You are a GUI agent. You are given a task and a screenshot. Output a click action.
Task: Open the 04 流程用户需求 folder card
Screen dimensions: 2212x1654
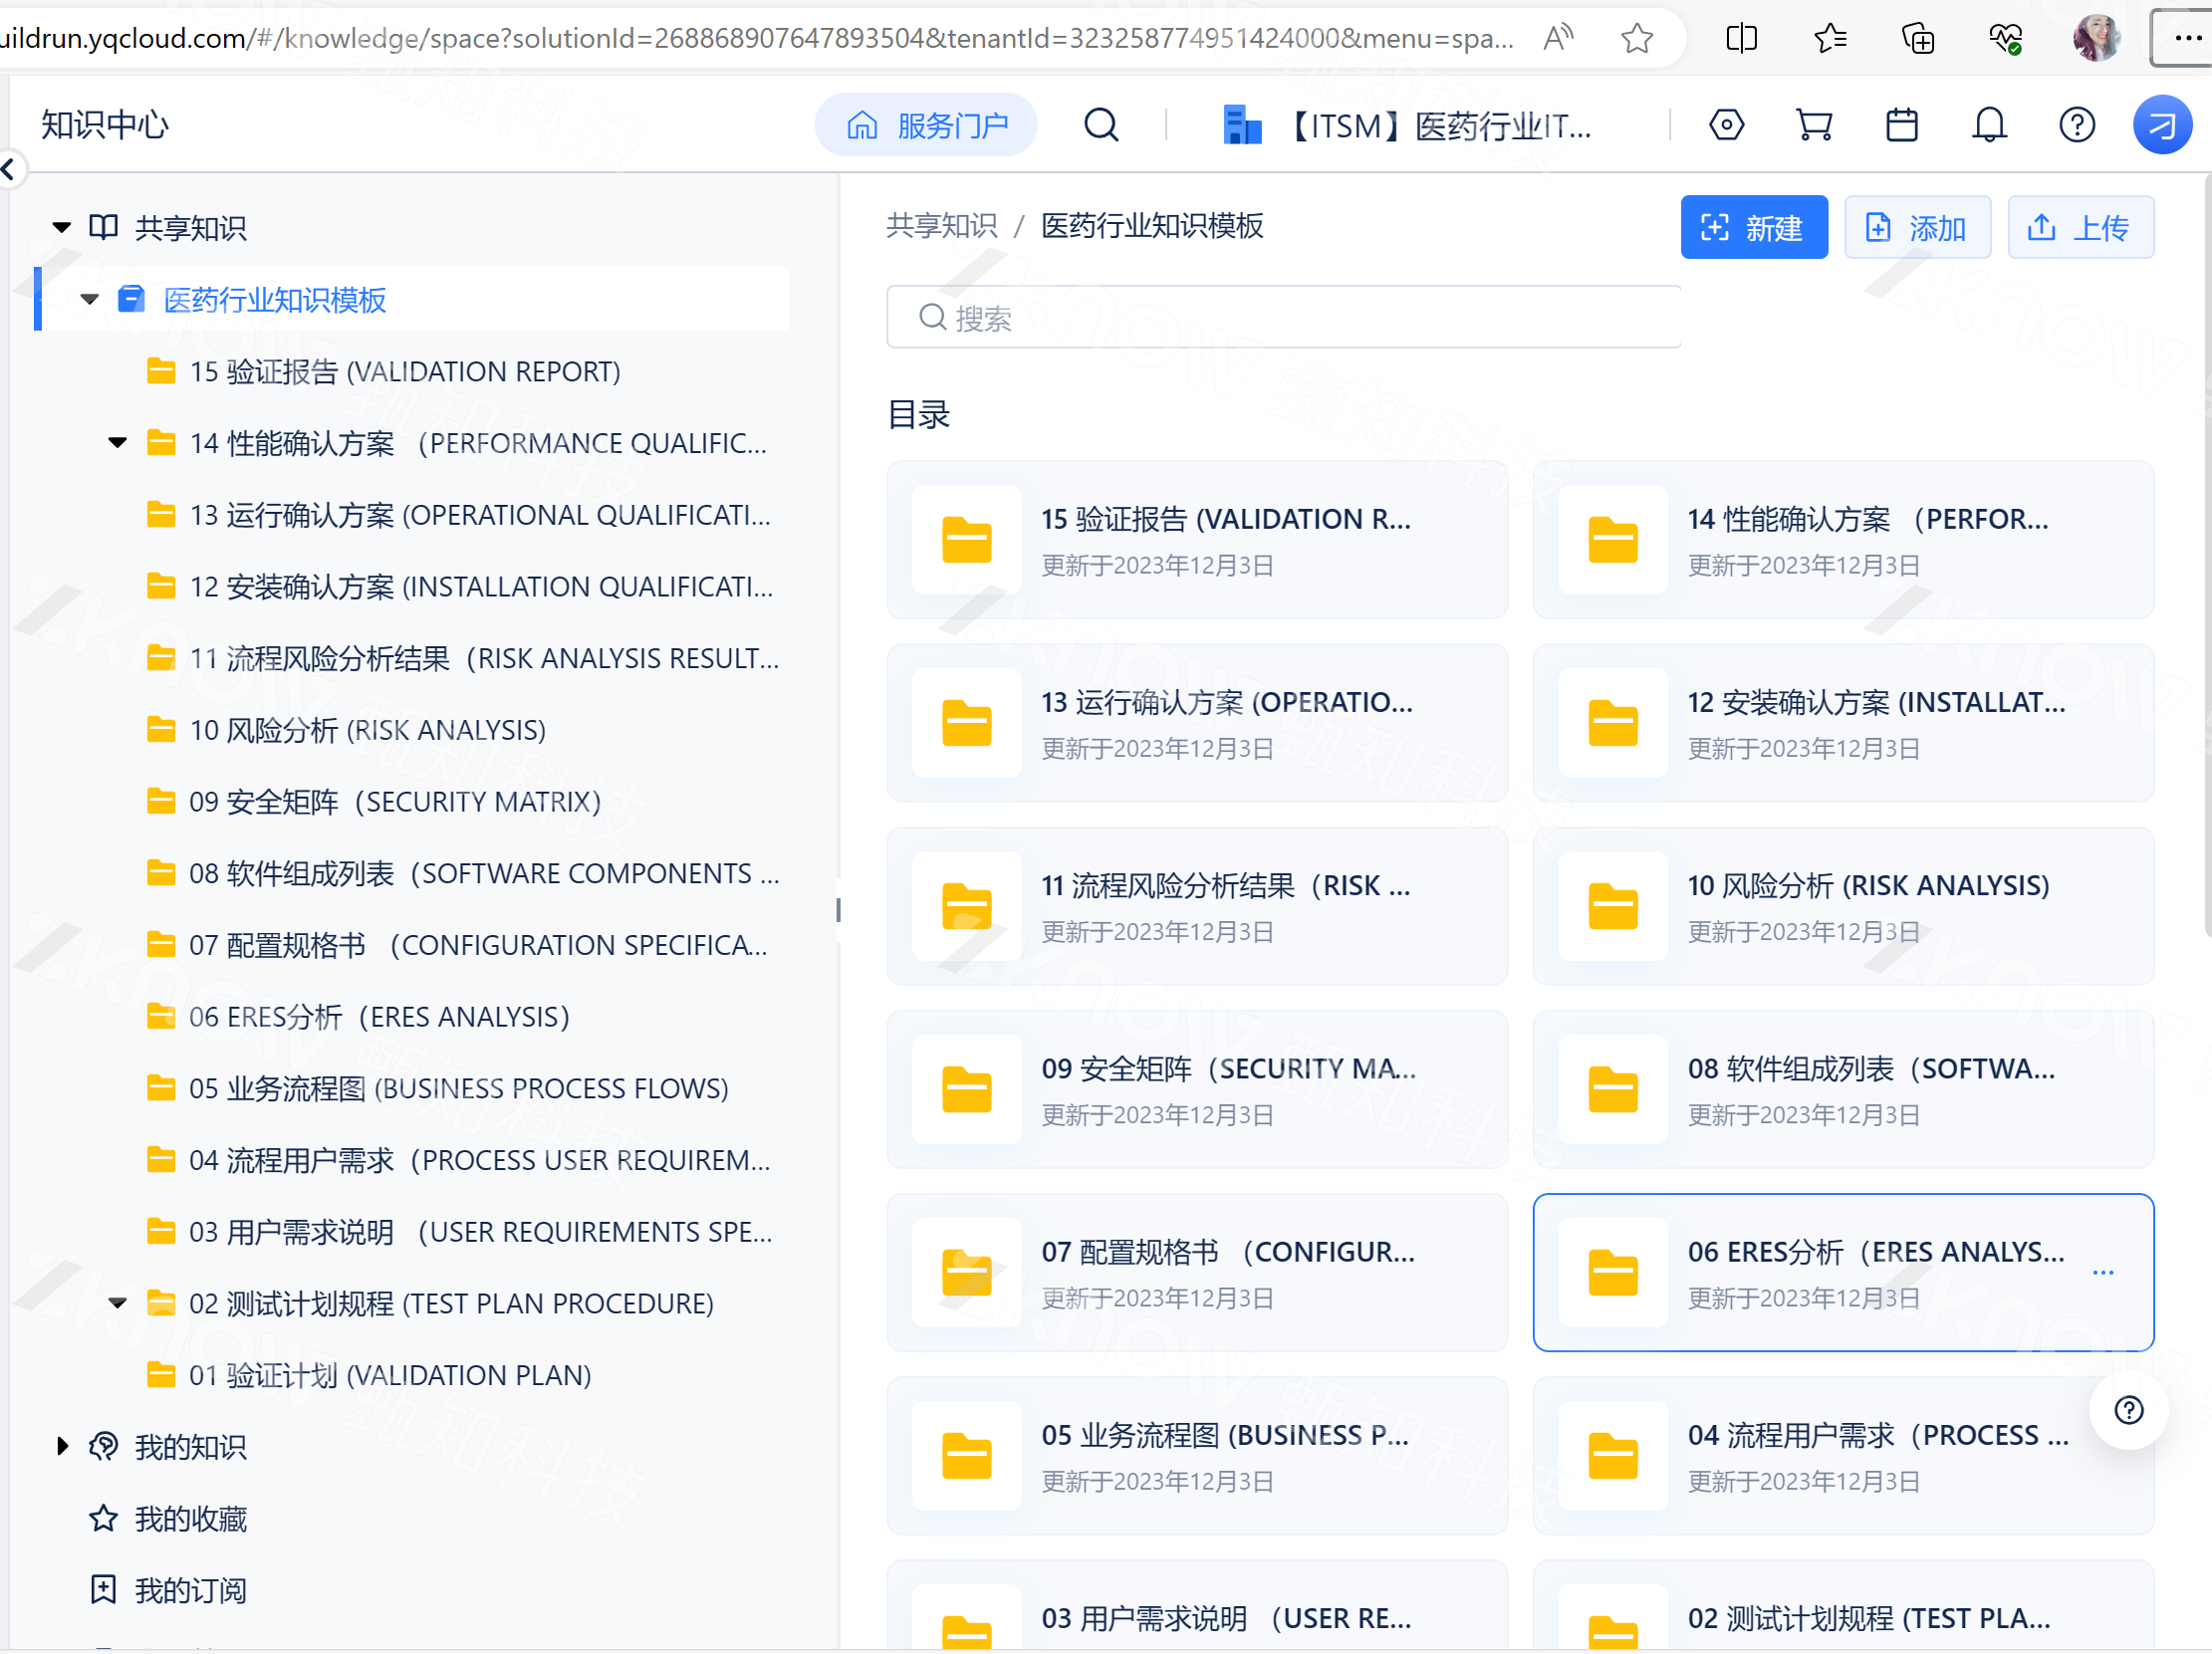coord(1843,1455)
